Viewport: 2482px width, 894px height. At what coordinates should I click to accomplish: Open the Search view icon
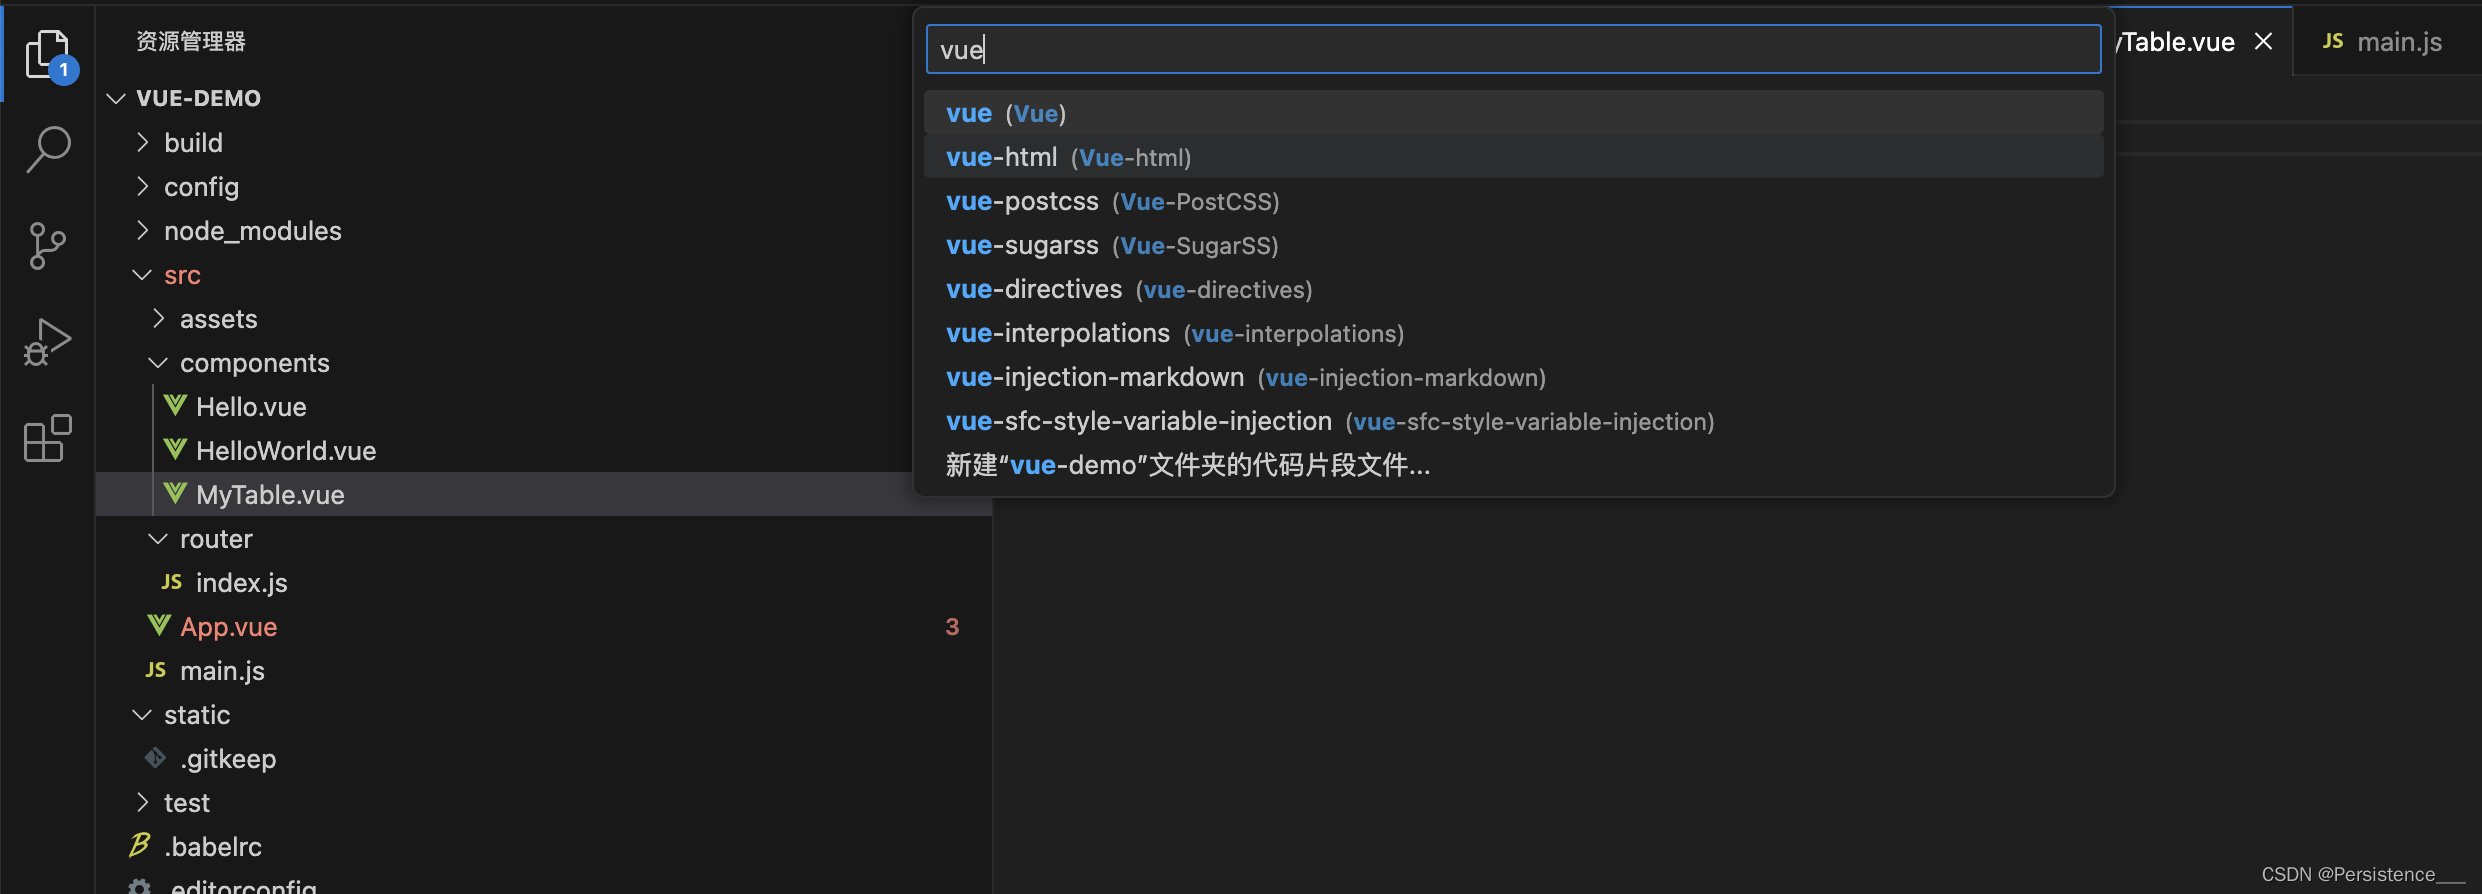coord(48,149)
